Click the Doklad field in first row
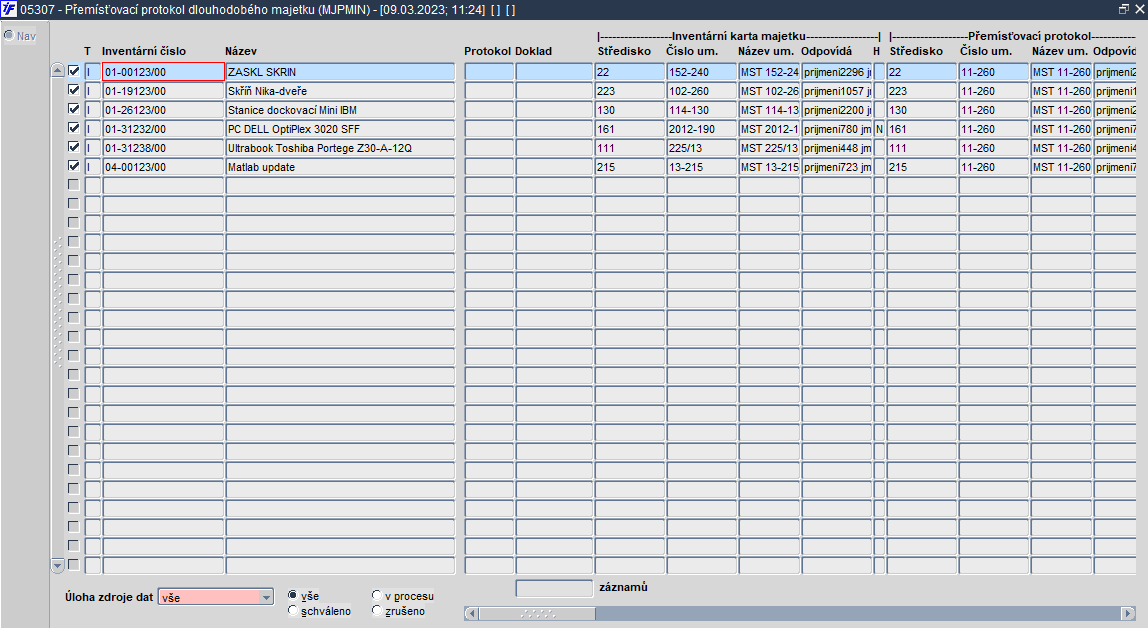Image resolution: width=1148 pixels, height=628 pixels. point(554,72)
